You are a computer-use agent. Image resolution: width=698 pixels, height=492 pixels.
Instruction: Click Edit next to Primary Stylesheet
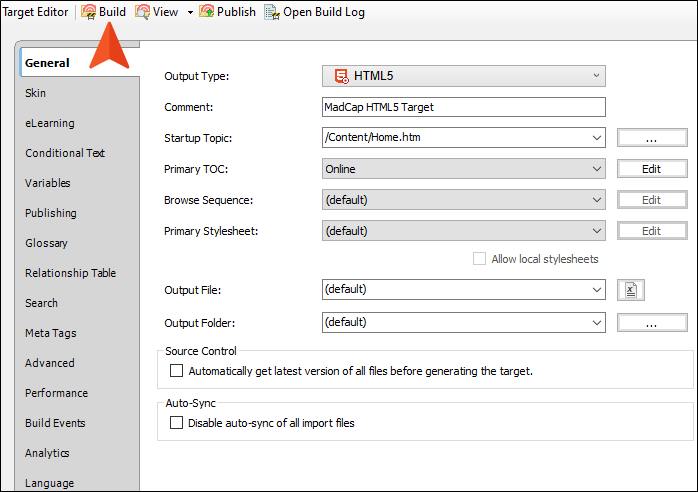[652, 231]
